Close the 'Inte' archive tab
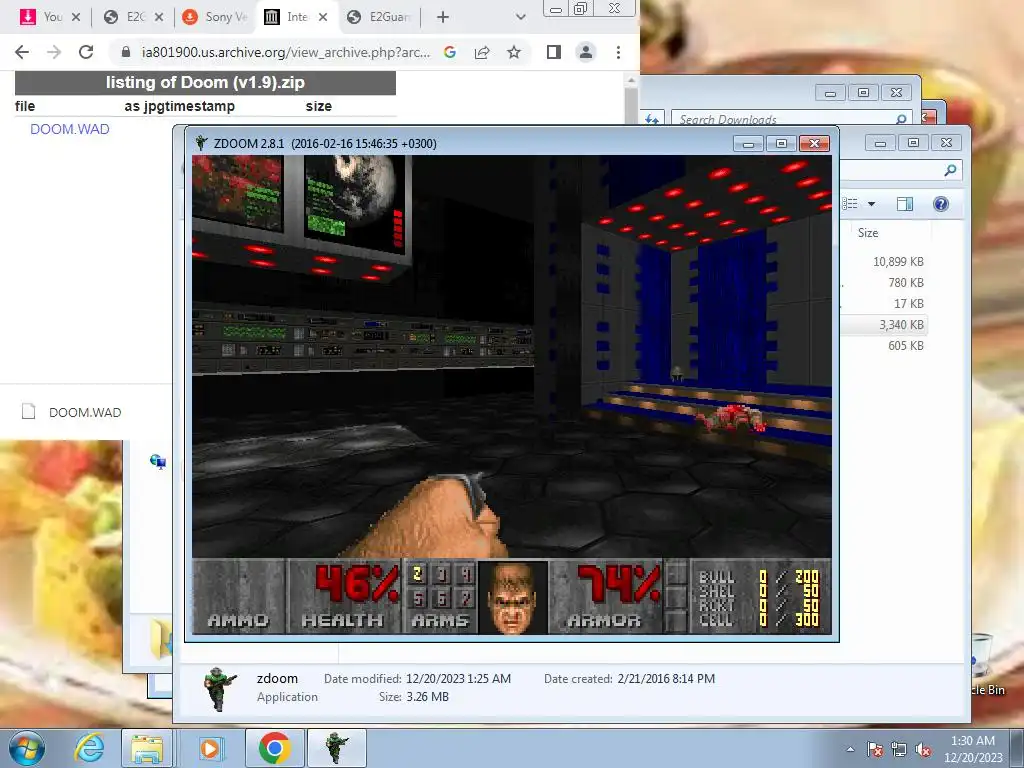This screenshot has width=1024, height=768. [323, 17]
